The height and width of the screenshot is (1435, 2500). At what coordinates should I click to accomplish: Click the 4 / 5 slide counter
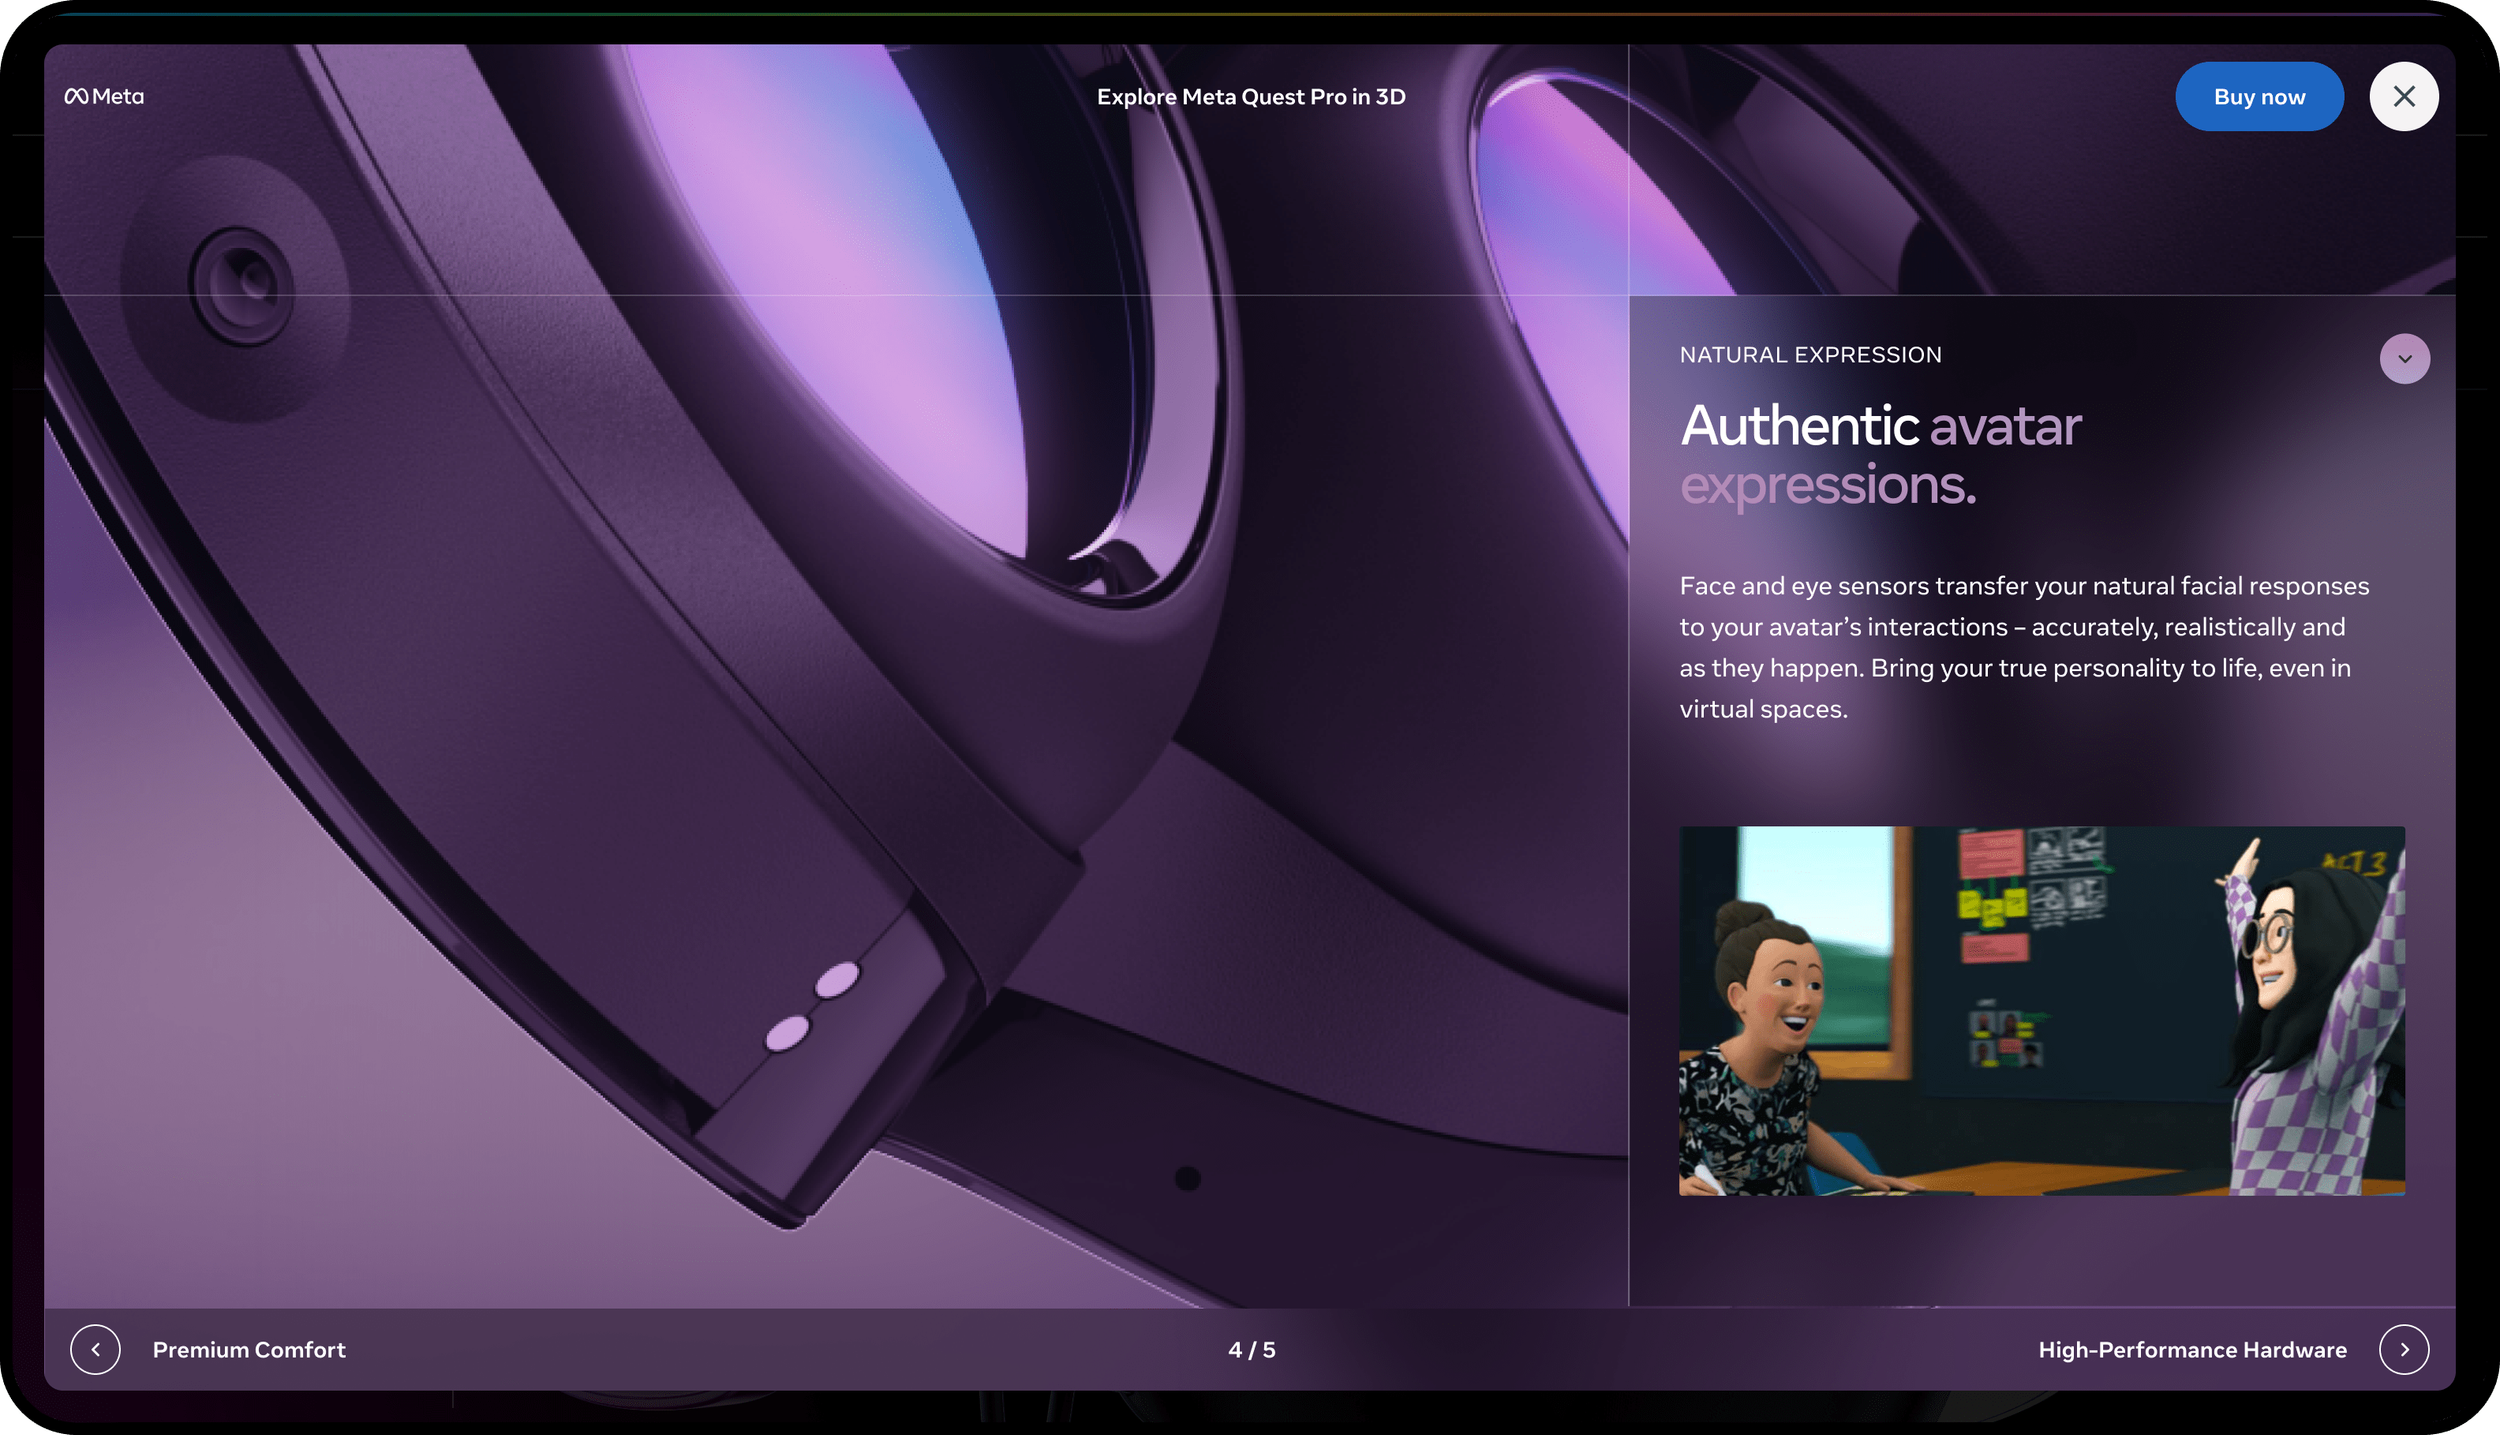click(x=1251, y=1350)
